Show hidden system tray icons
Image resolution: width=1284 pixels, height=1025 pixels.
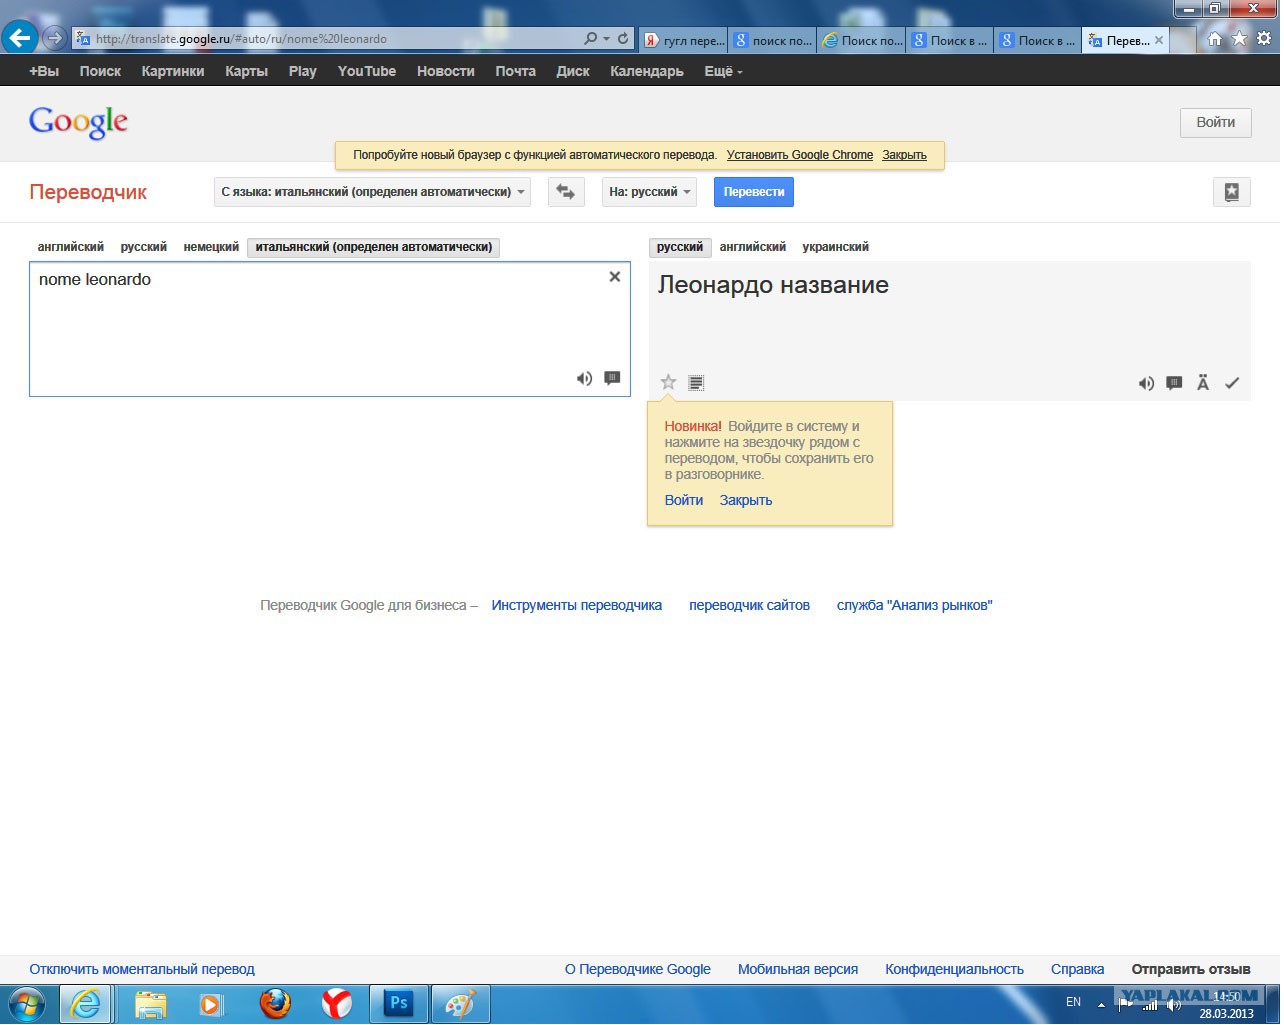[x=1101, y=1004]
